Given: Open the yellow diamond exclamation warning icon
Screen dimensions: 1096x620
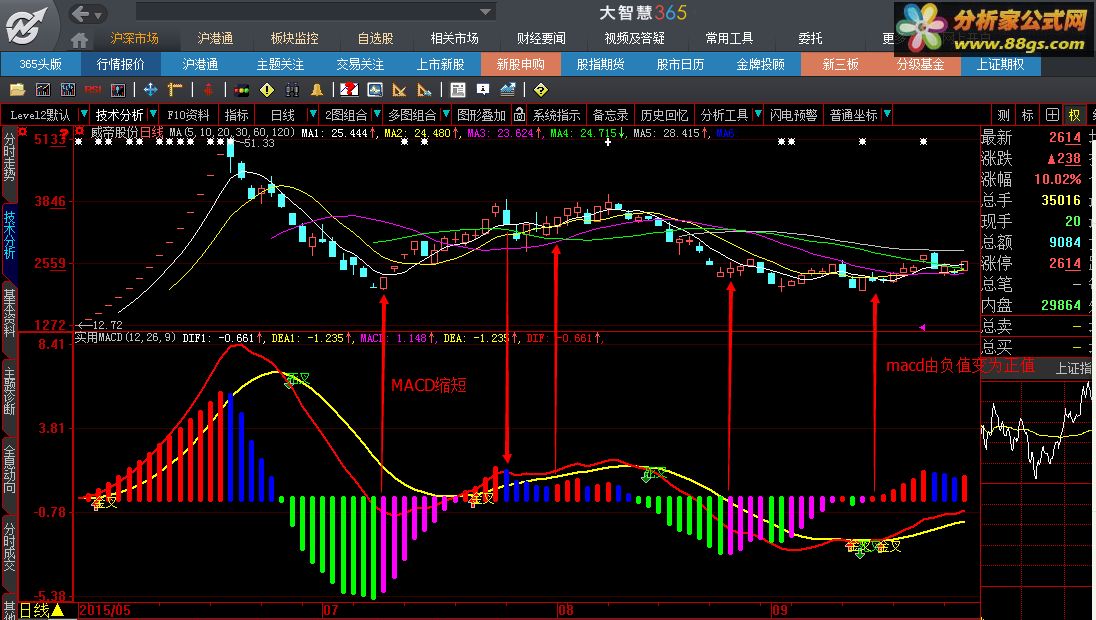Looking at the screenshot, I should click(267, 89).
